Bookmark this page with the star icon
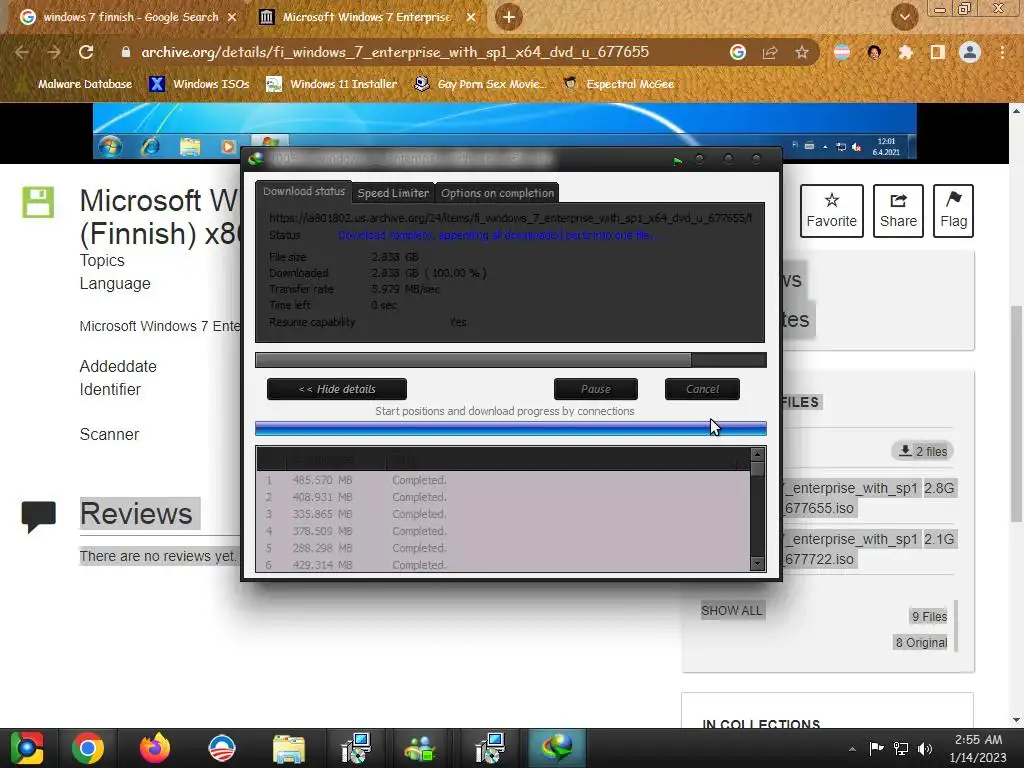 [802, 52]
